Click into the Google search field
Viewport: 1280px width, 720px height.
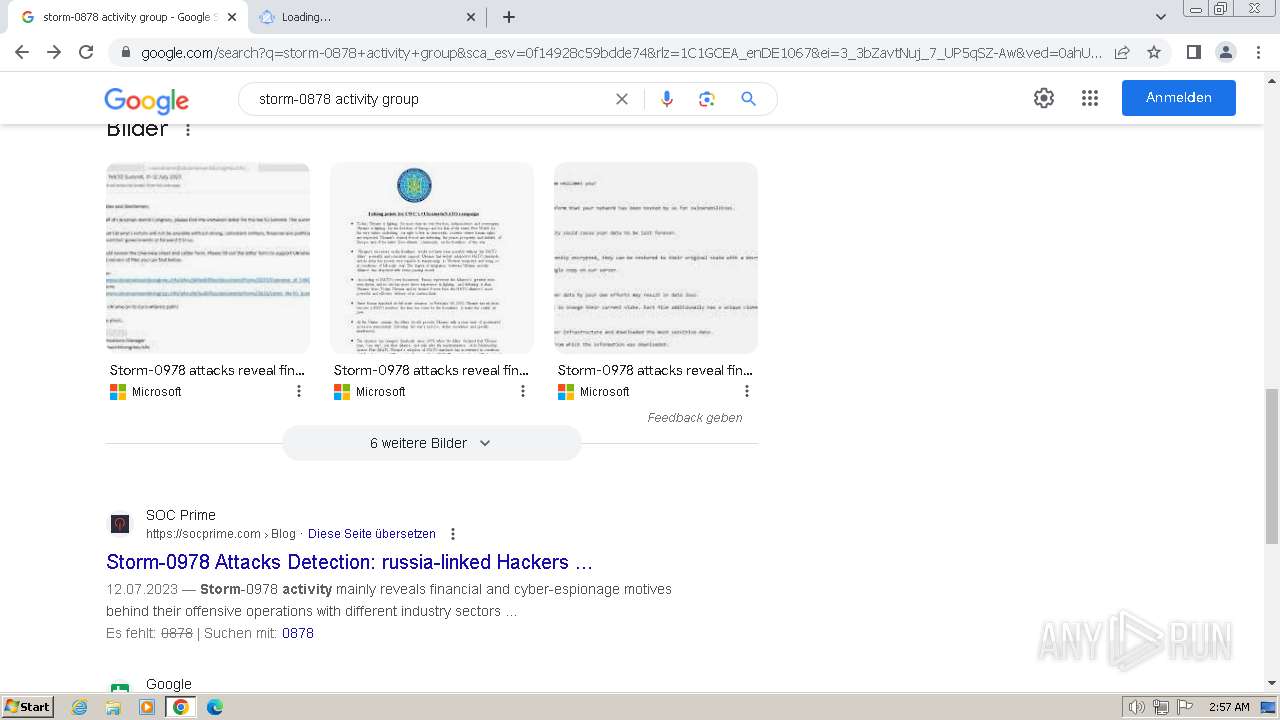tap(430, 99)
